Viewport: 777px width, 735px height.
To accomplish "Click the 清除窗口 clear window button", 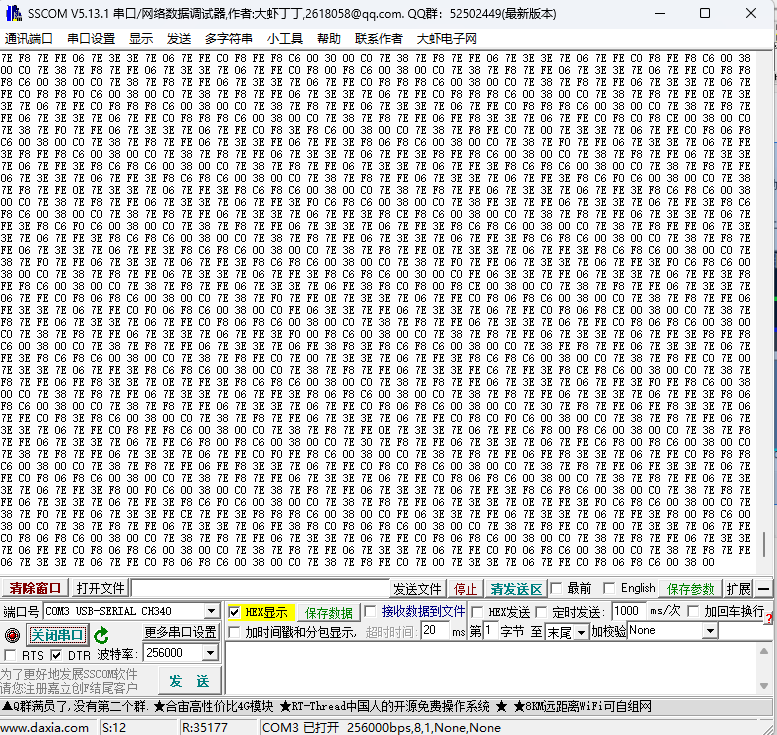I will [x=35, y=589].
